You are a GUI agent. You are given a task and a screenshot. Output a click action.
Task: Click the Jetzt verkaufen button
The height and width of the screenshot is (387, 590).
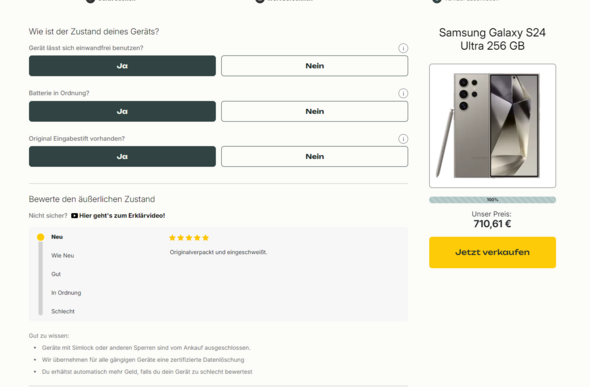click(492, 252)
